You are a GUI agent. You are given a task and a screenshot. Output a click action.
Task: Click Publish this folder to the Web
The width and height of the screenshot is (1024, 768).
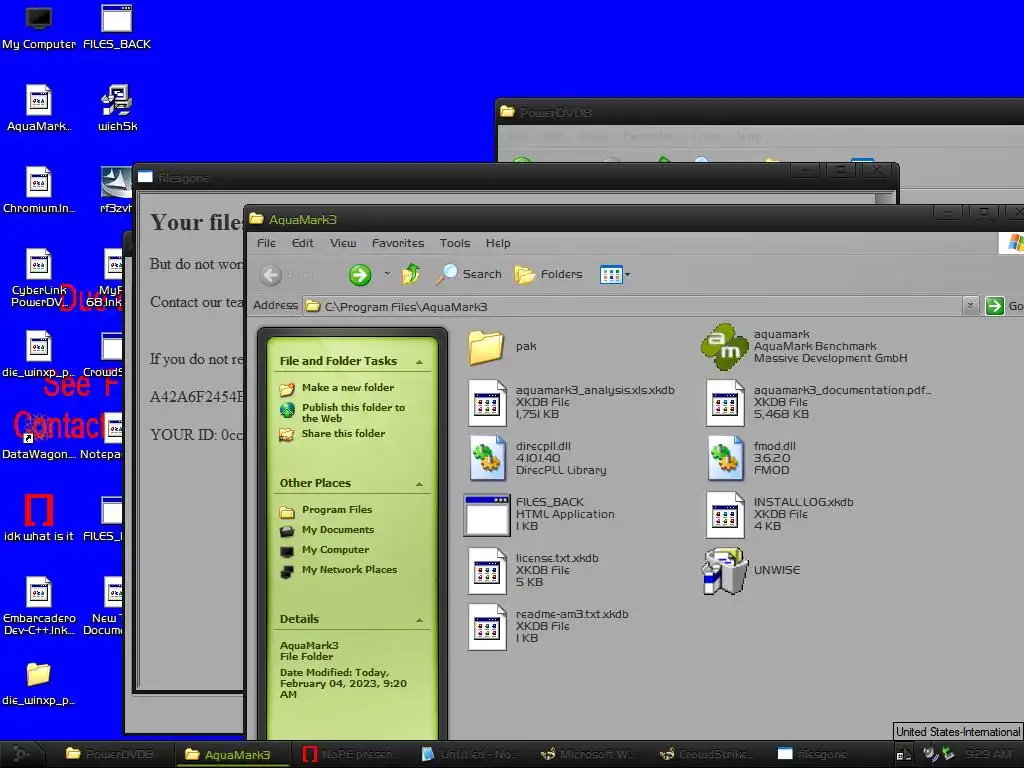coord(353,413)
